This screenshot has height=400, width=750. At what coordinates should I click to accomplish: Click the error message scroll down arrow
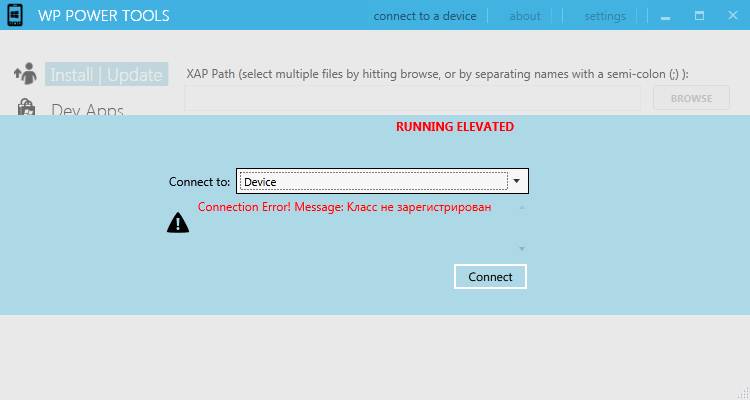coord(522,249)
